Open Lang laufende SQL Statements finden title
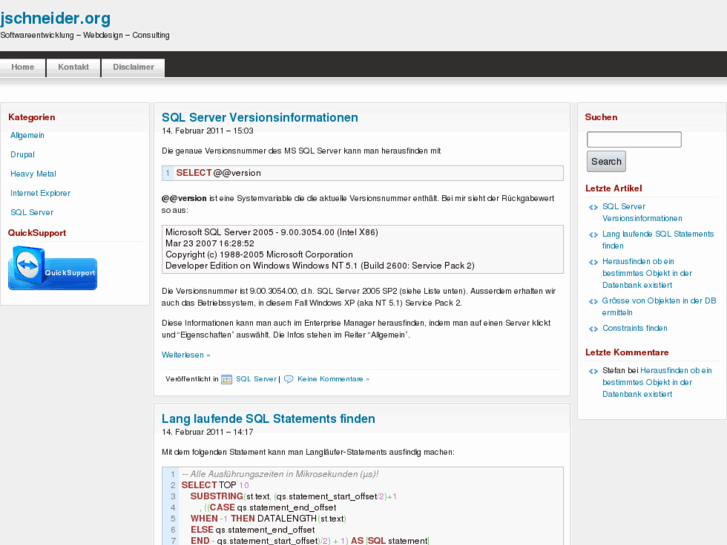 [268, 419]
